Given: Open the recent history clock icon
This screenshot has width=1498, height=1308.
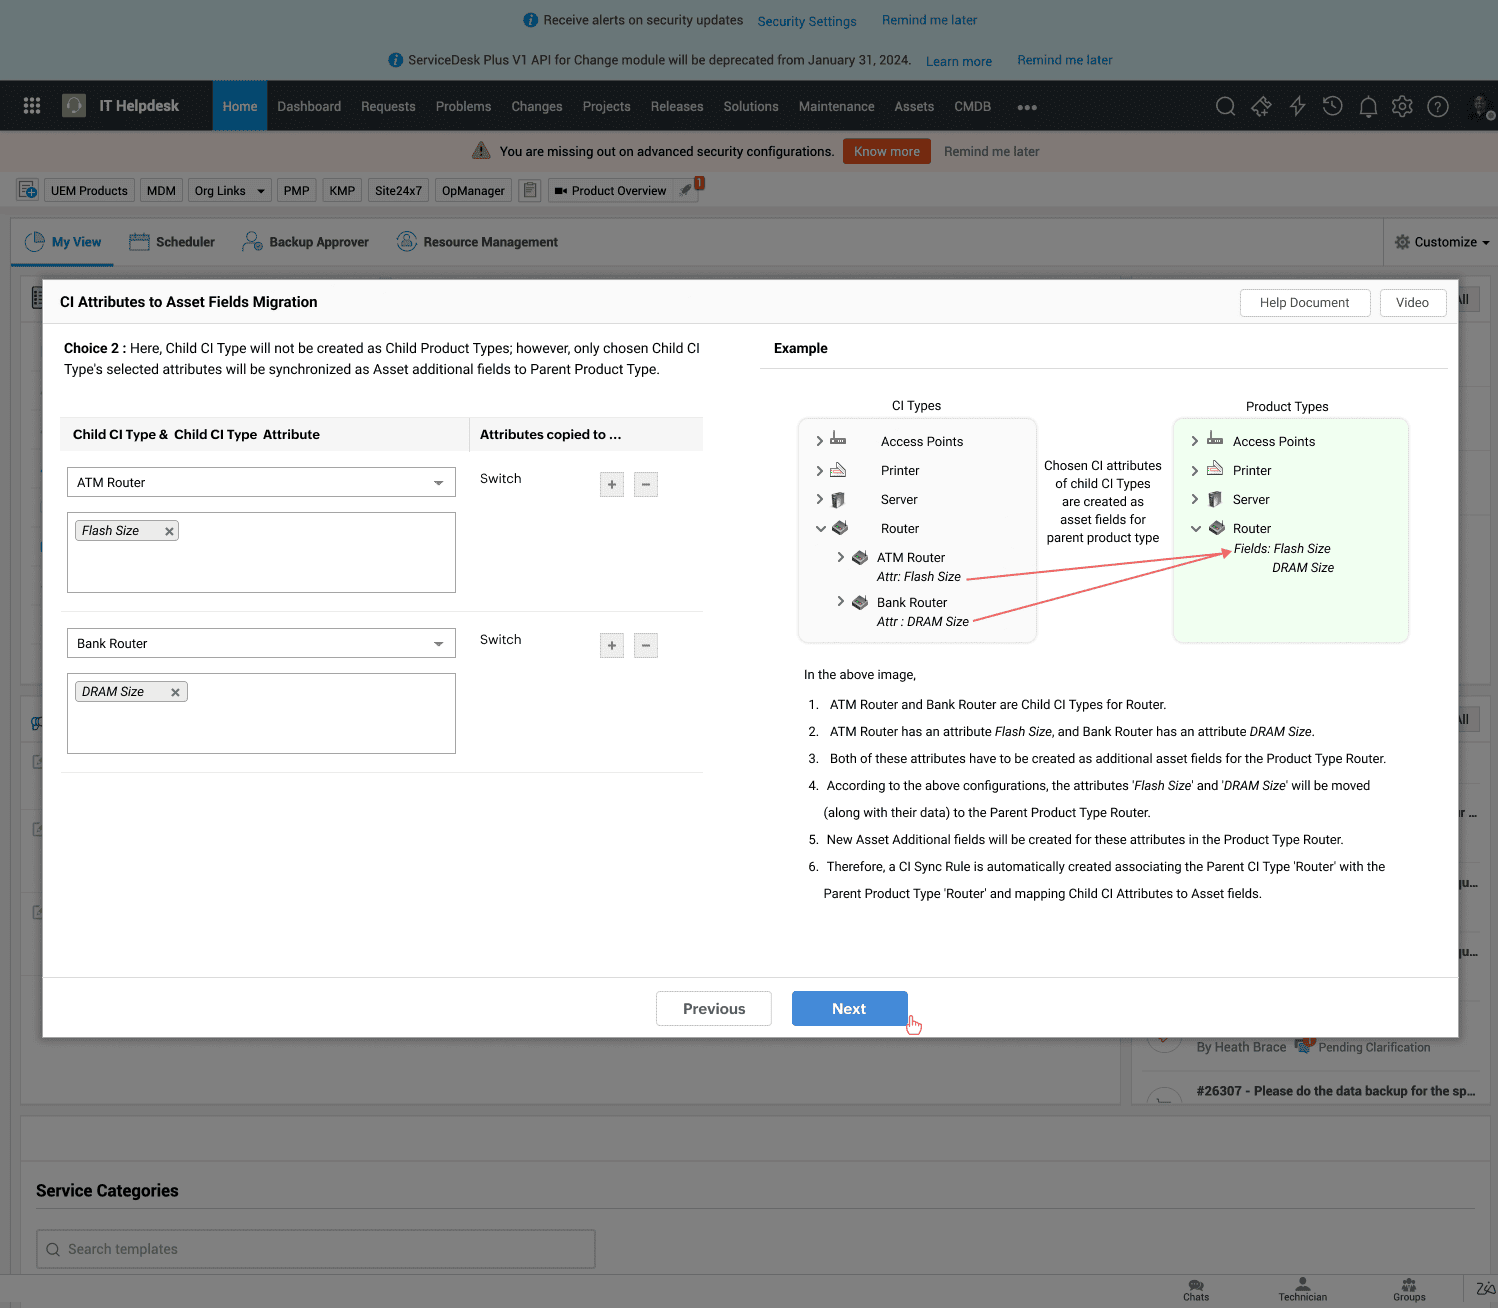Looking at the screenshot, I should coord(1332,107).
